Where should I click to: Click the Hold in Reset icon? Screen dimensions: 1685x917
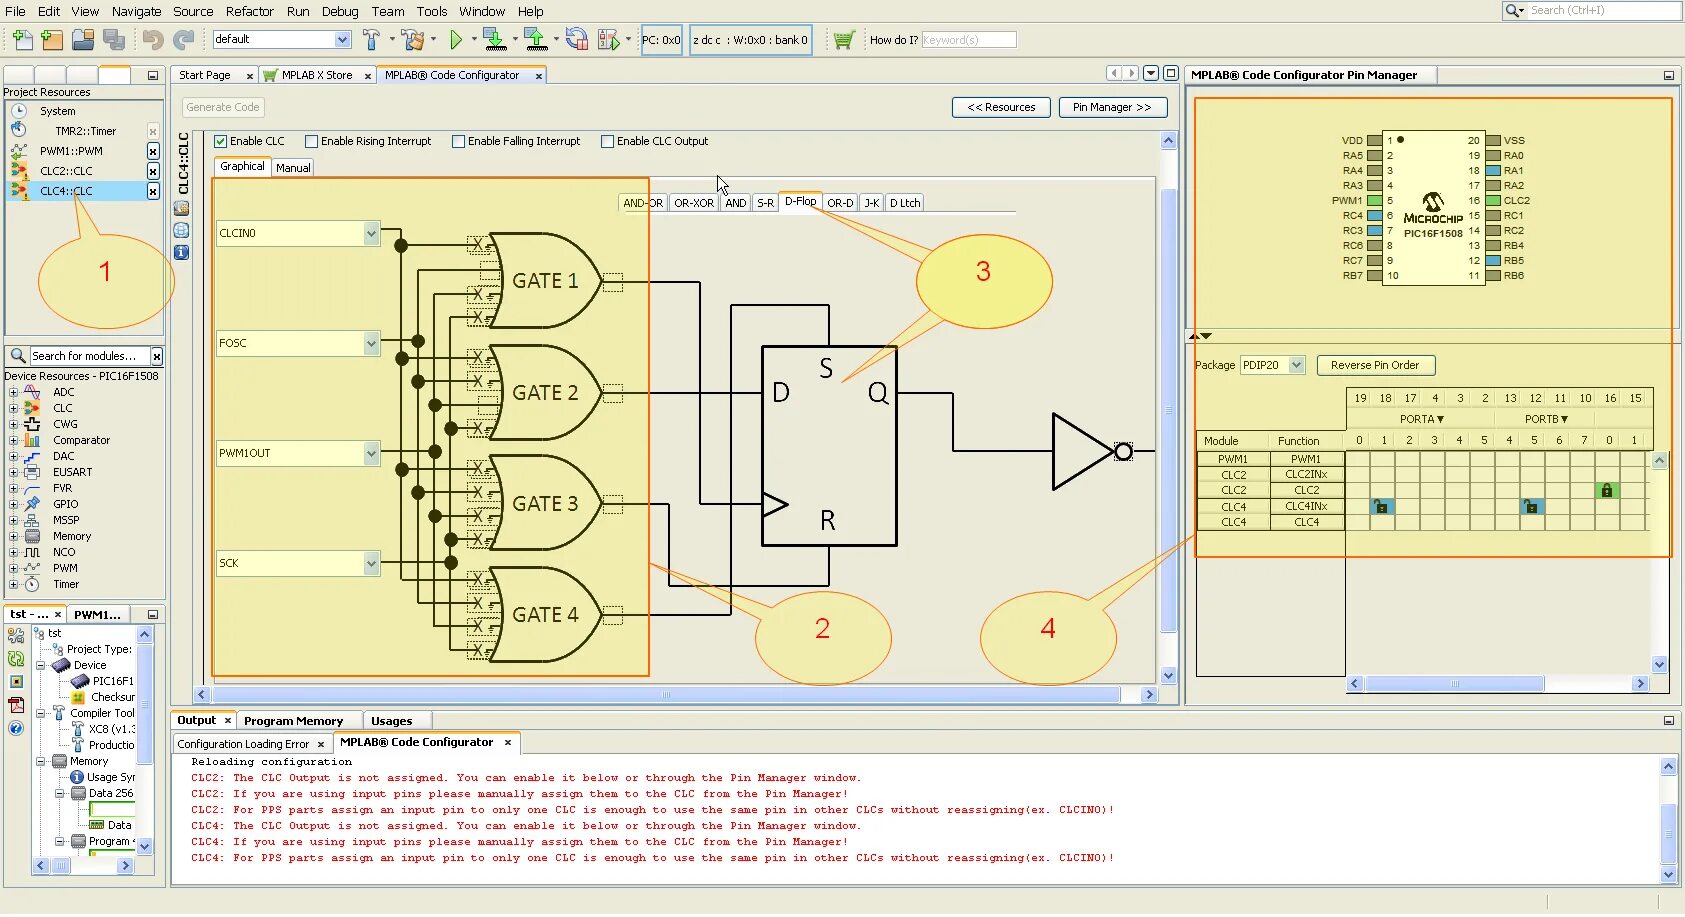pos(576,40)
